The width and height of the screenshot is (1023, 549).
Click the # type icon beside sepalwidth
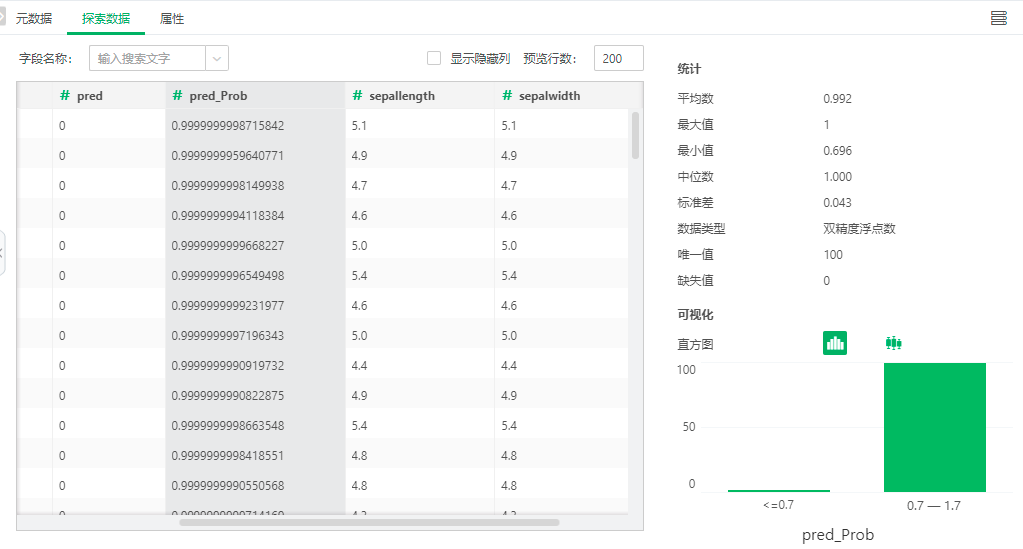pos(507,96)
